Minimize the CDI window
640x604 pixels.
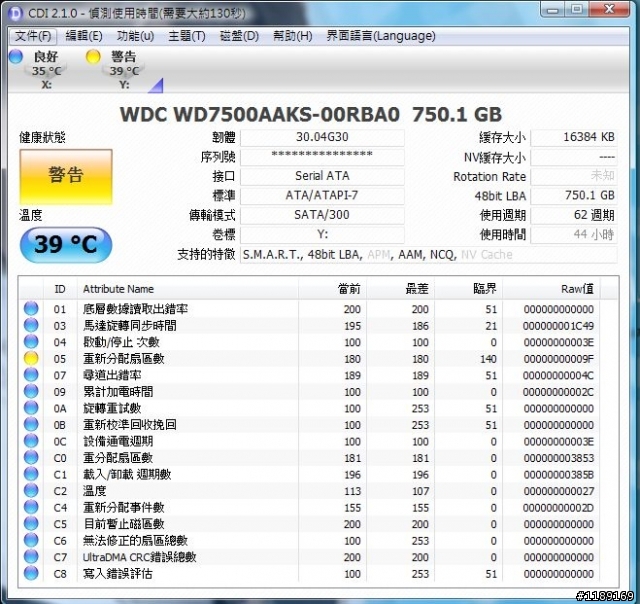[x=553, y=10]
